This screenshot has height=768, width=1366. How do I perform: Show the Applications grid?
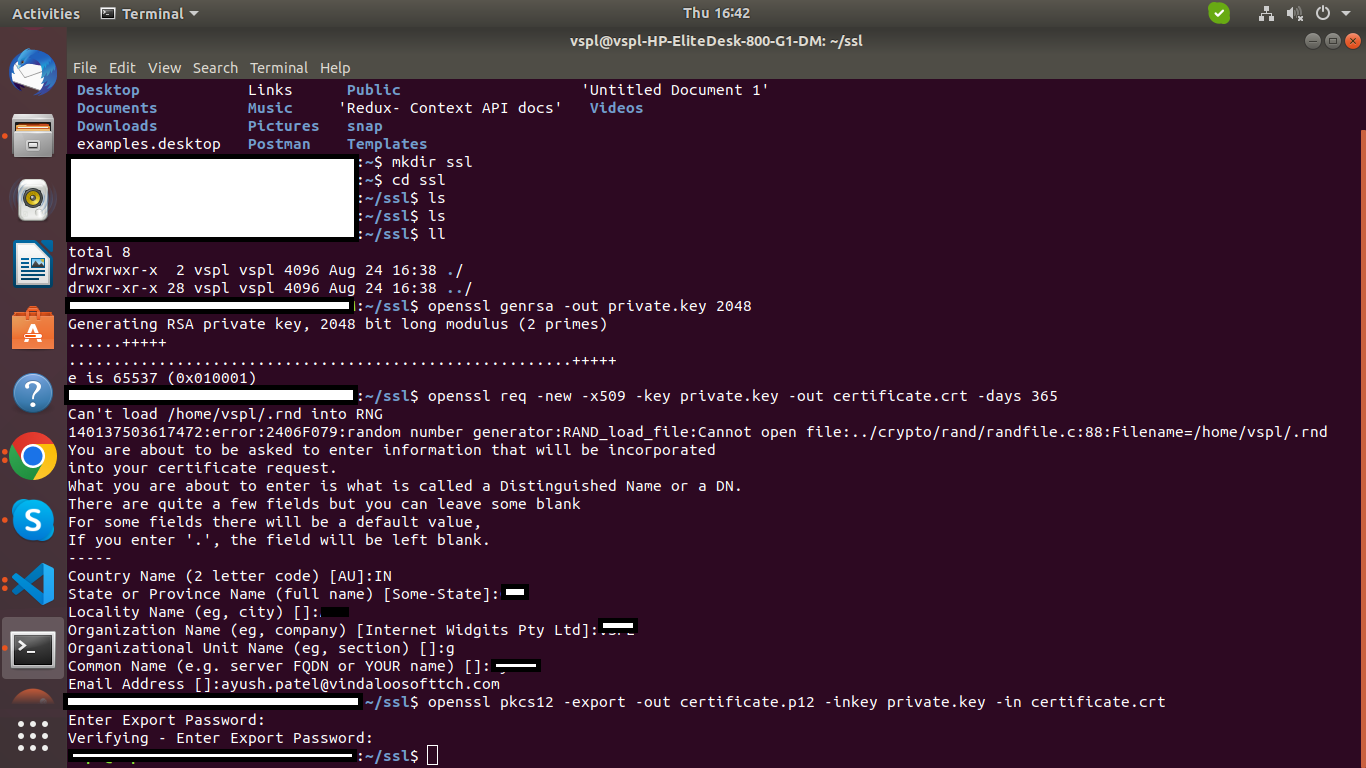33,737
